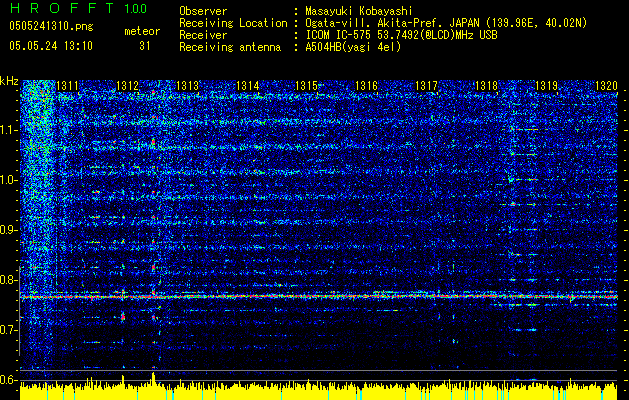
Task: Click the 1320 time marker
Action: point(606,86)
